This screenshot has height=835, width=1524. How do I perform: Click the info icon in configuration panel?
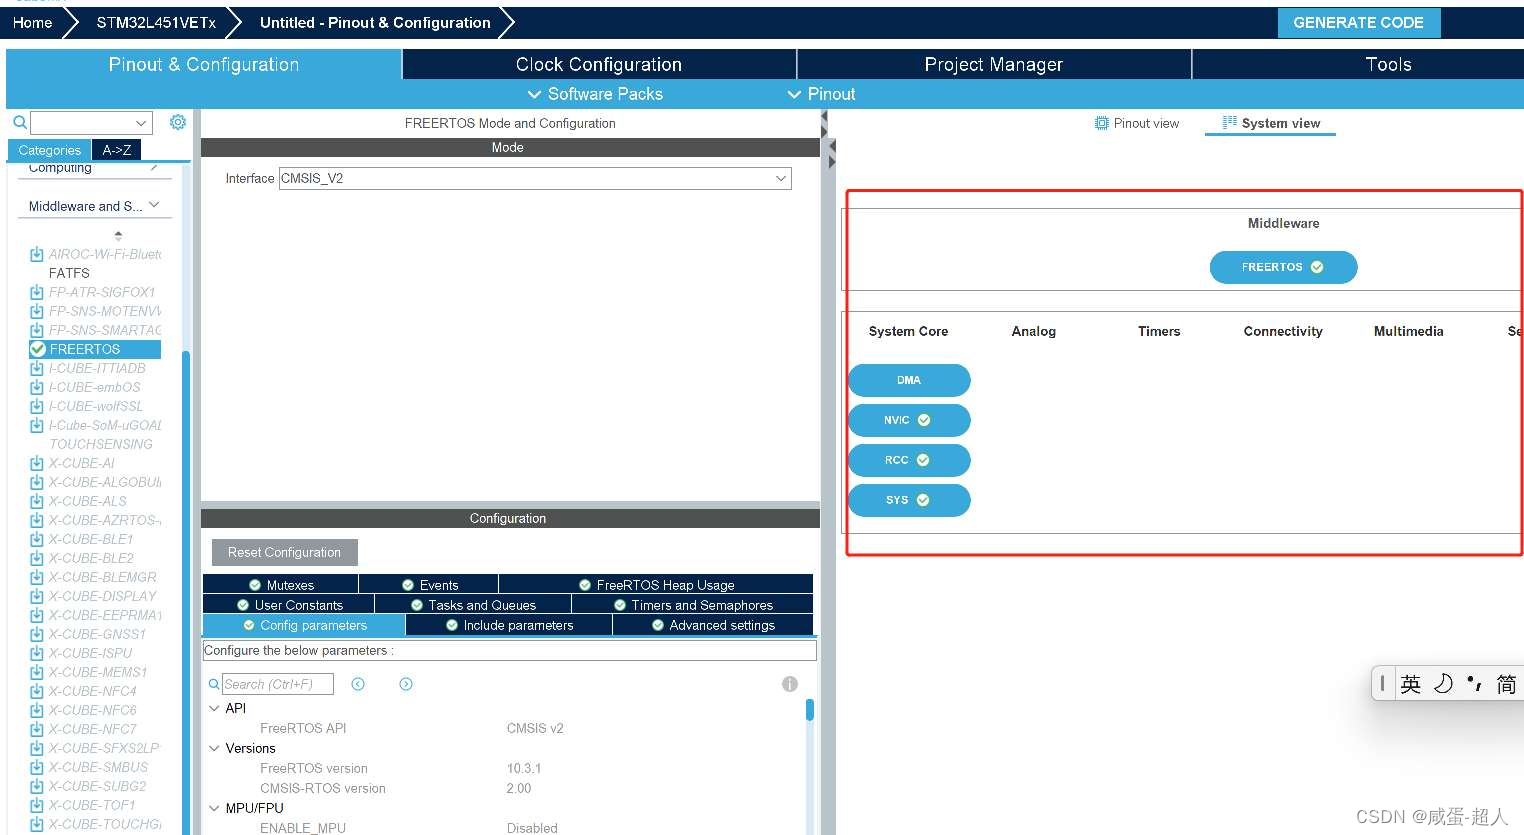coord(790,684)
